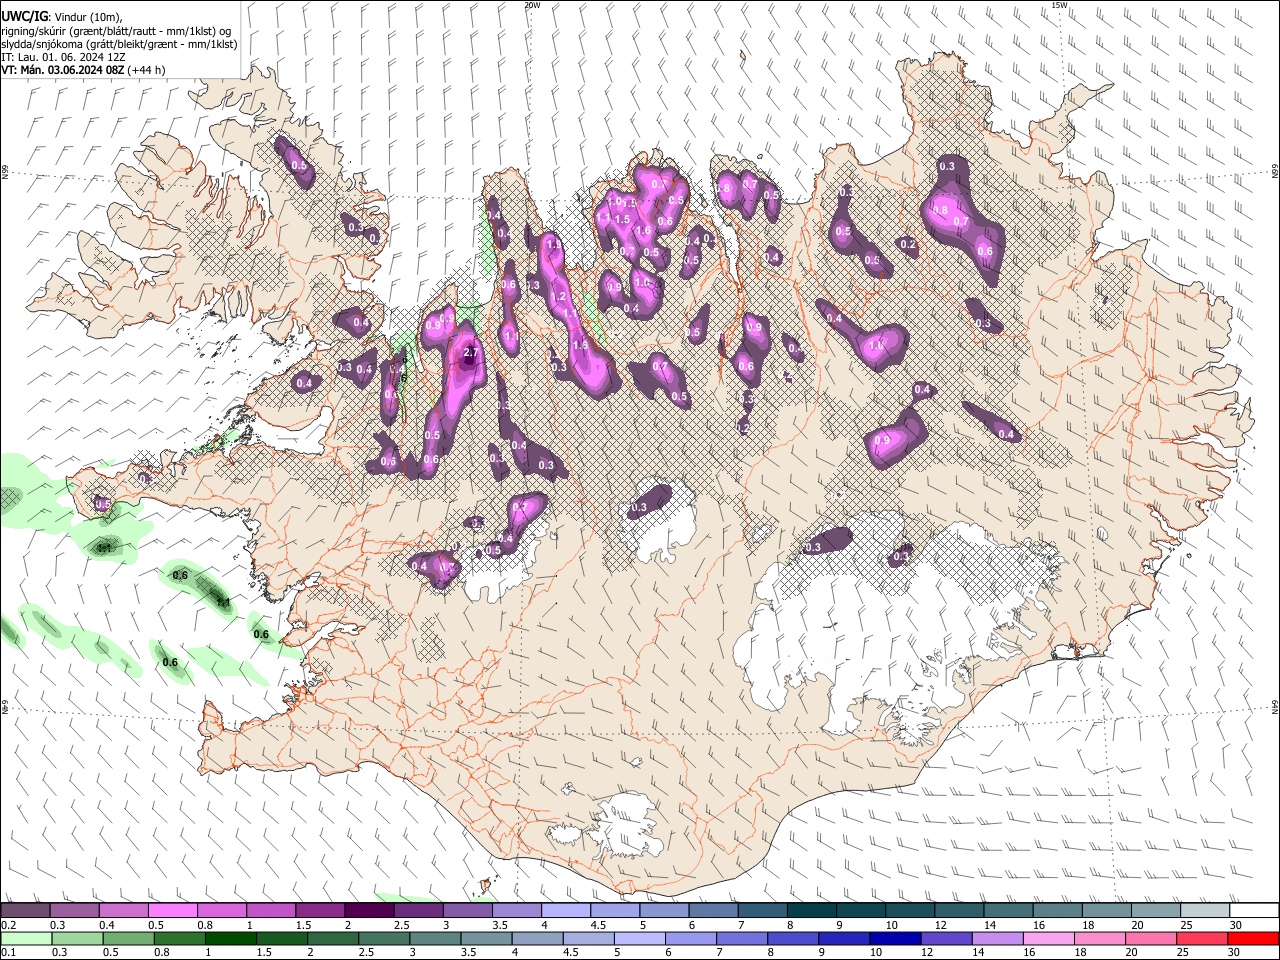
Task: Pick the deep navy blue 10–12 rain swatch
Action: pyautogui.click(x=895, y=938)
